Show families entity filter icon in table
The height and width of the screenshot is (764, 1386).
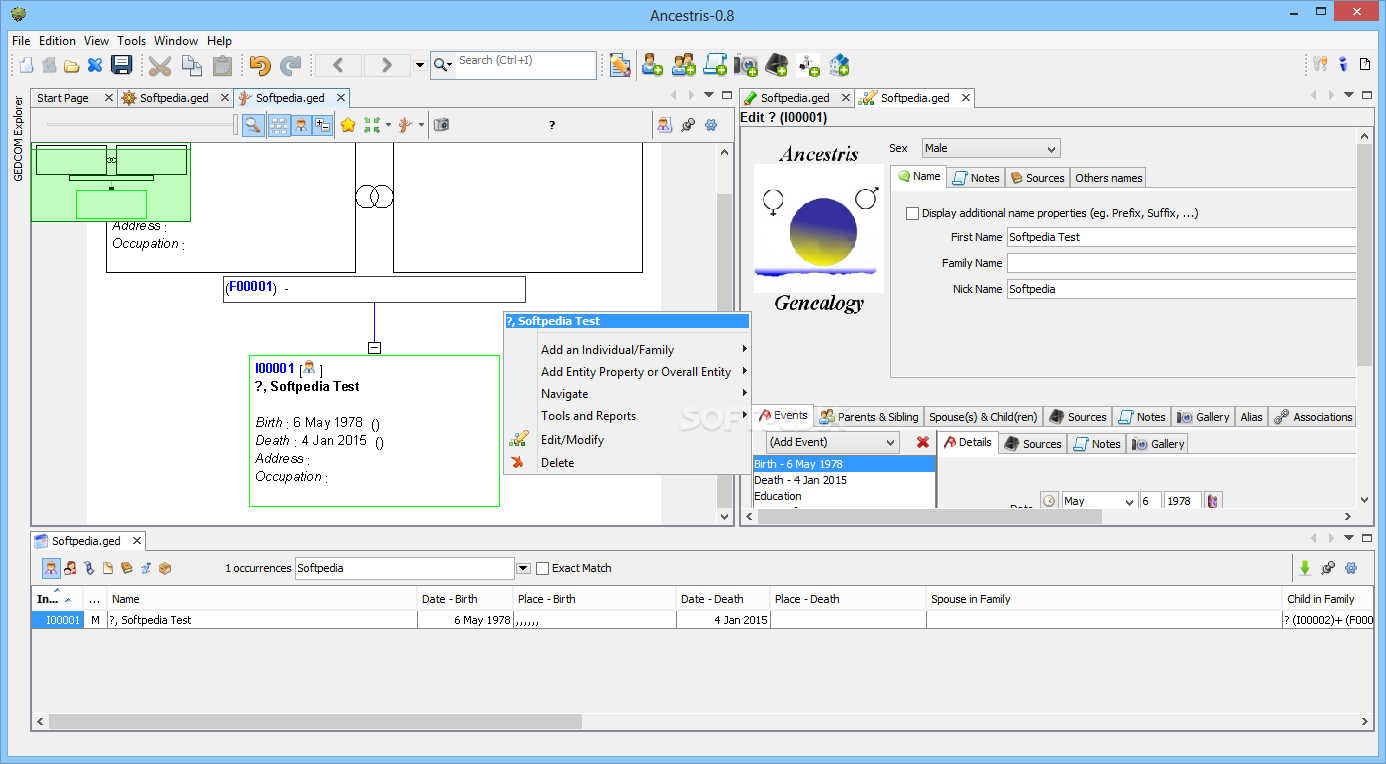point(70,568)
